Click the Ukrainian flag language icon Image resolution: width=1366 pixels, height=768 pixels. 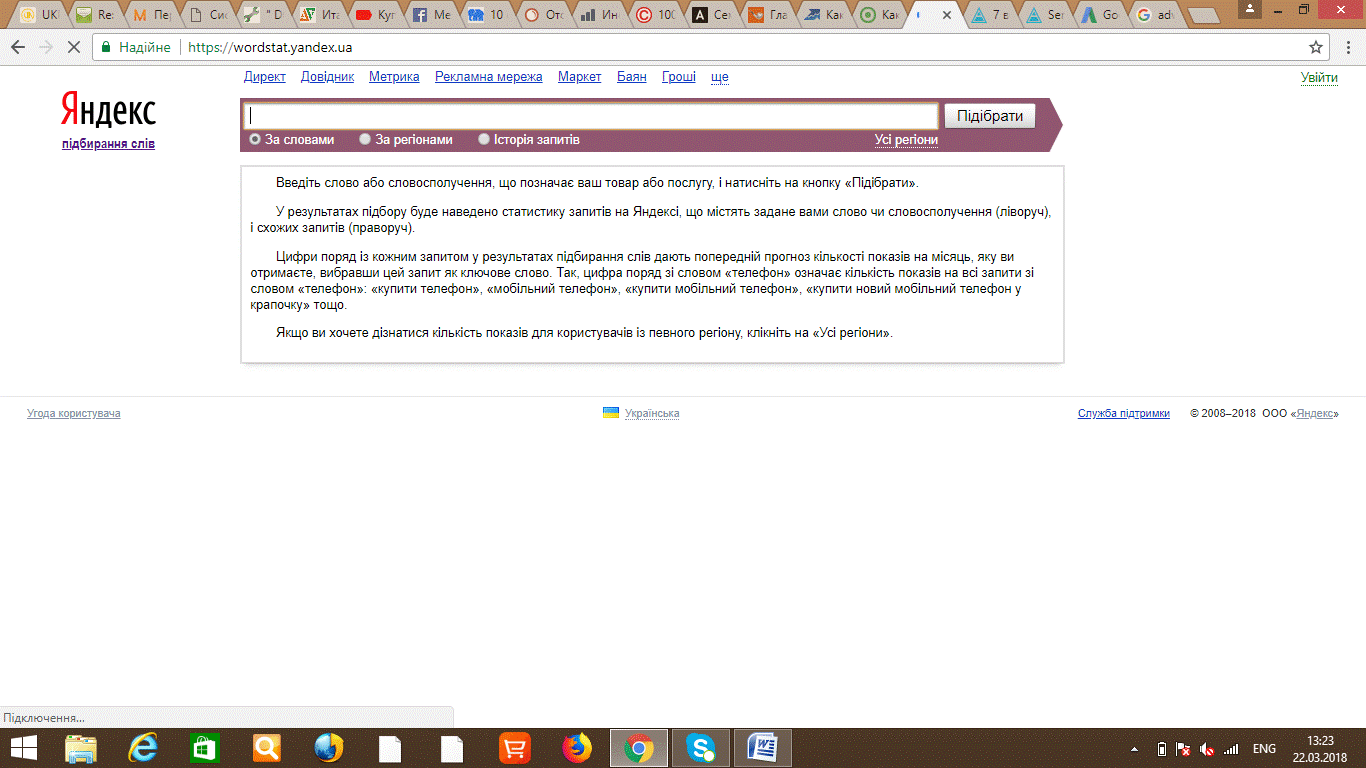click(x=611, y=413)
